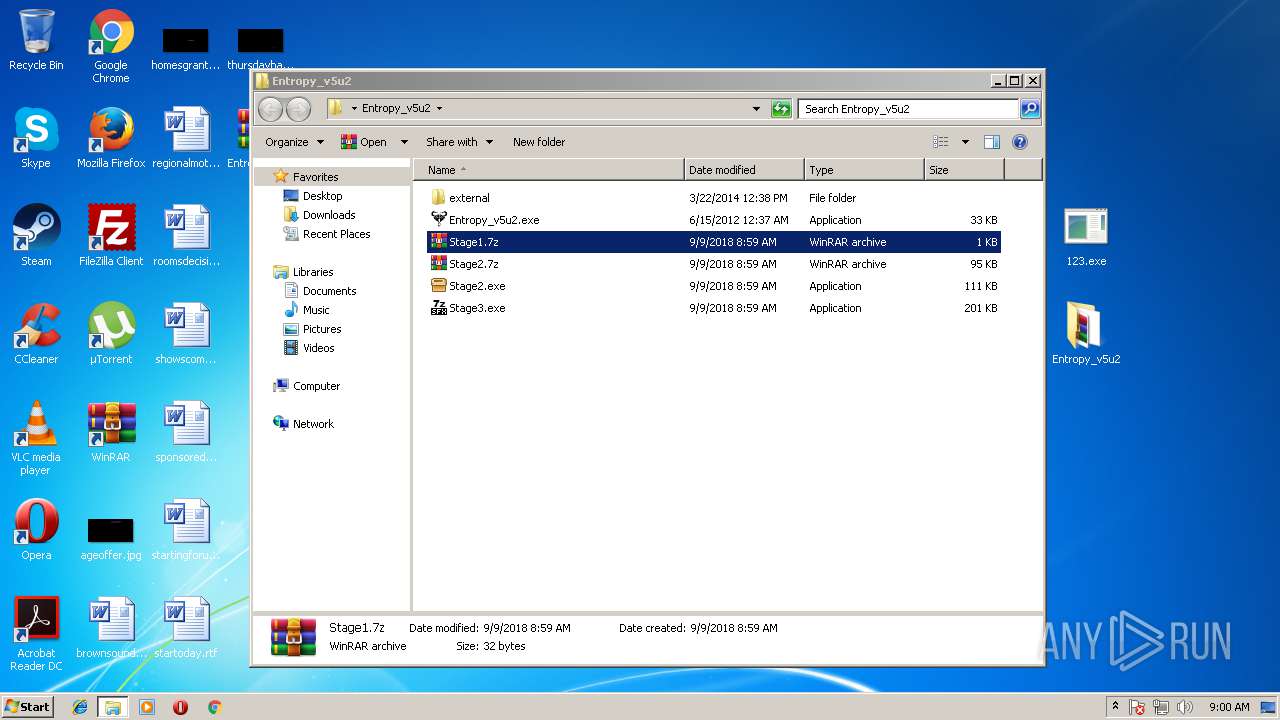Click the Windows Media Player taskbar icon
The image size is (1280, 720).
(x=147, y=707)
